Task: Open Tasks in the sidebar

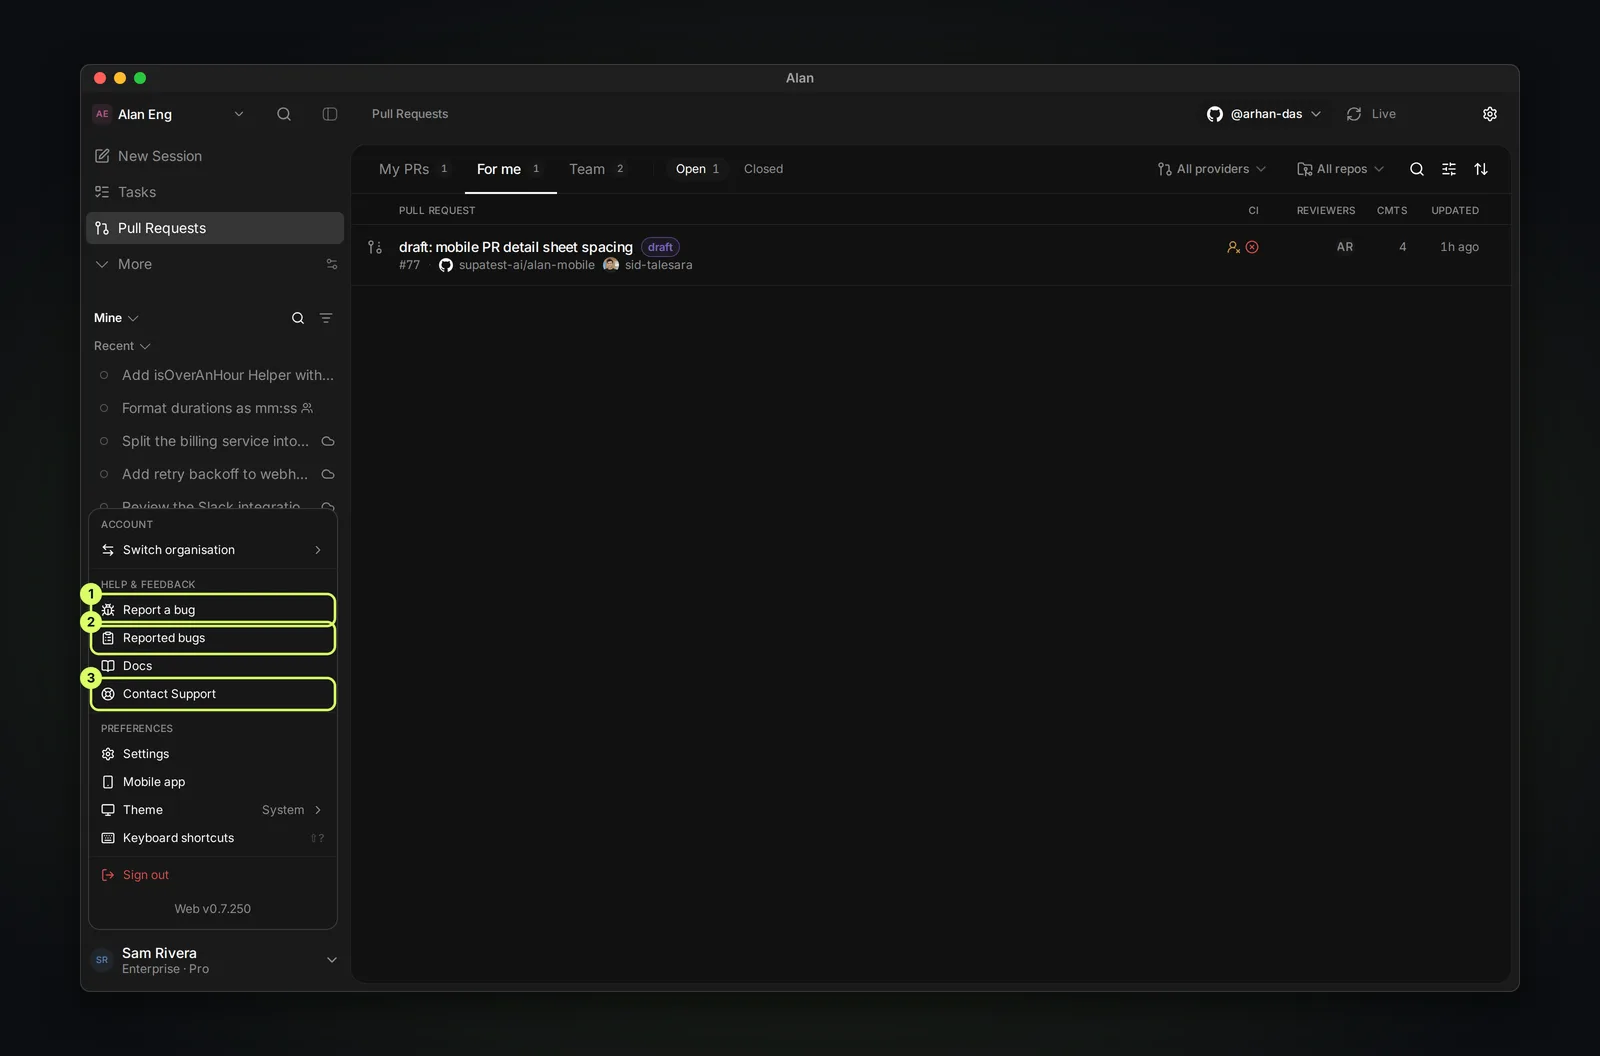Action: [x=215, y=192]
